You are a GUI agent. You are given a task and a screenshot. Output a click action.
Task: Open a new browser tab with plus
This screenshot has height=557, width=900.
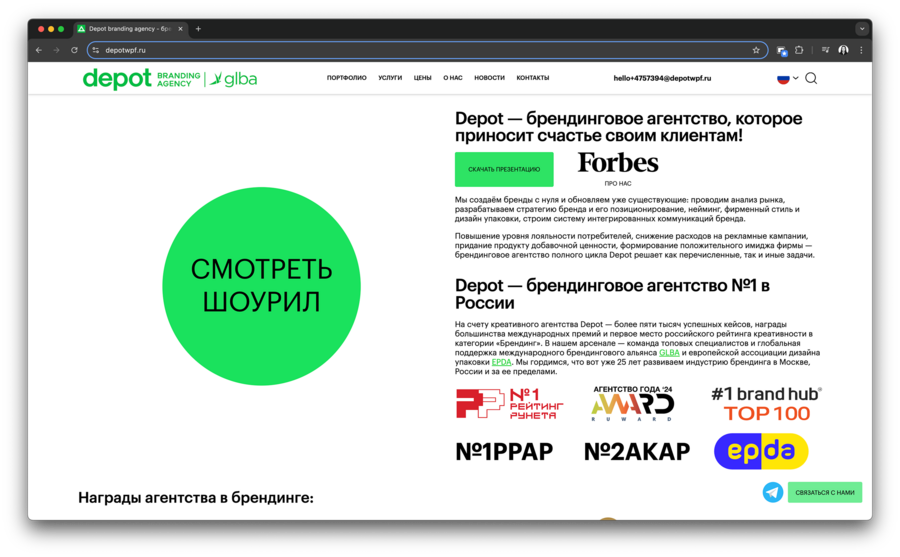click(198, 29)
